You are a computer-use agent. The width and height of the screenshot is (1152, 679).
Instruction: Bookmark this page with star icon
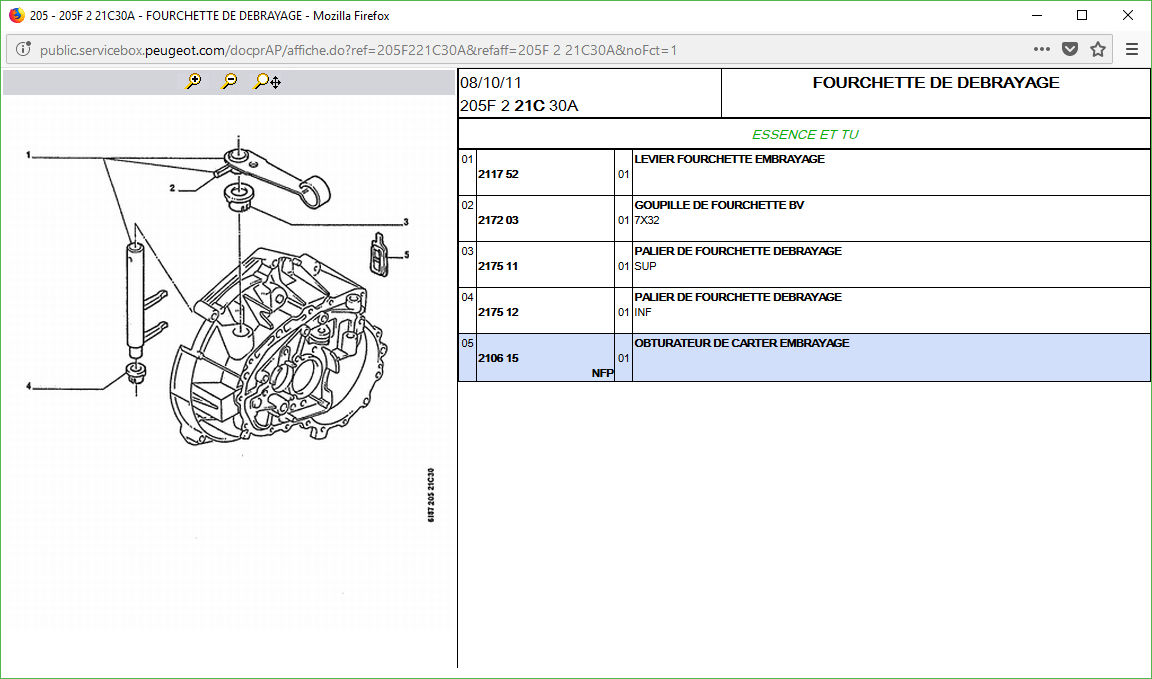(x=1098, y=49)
